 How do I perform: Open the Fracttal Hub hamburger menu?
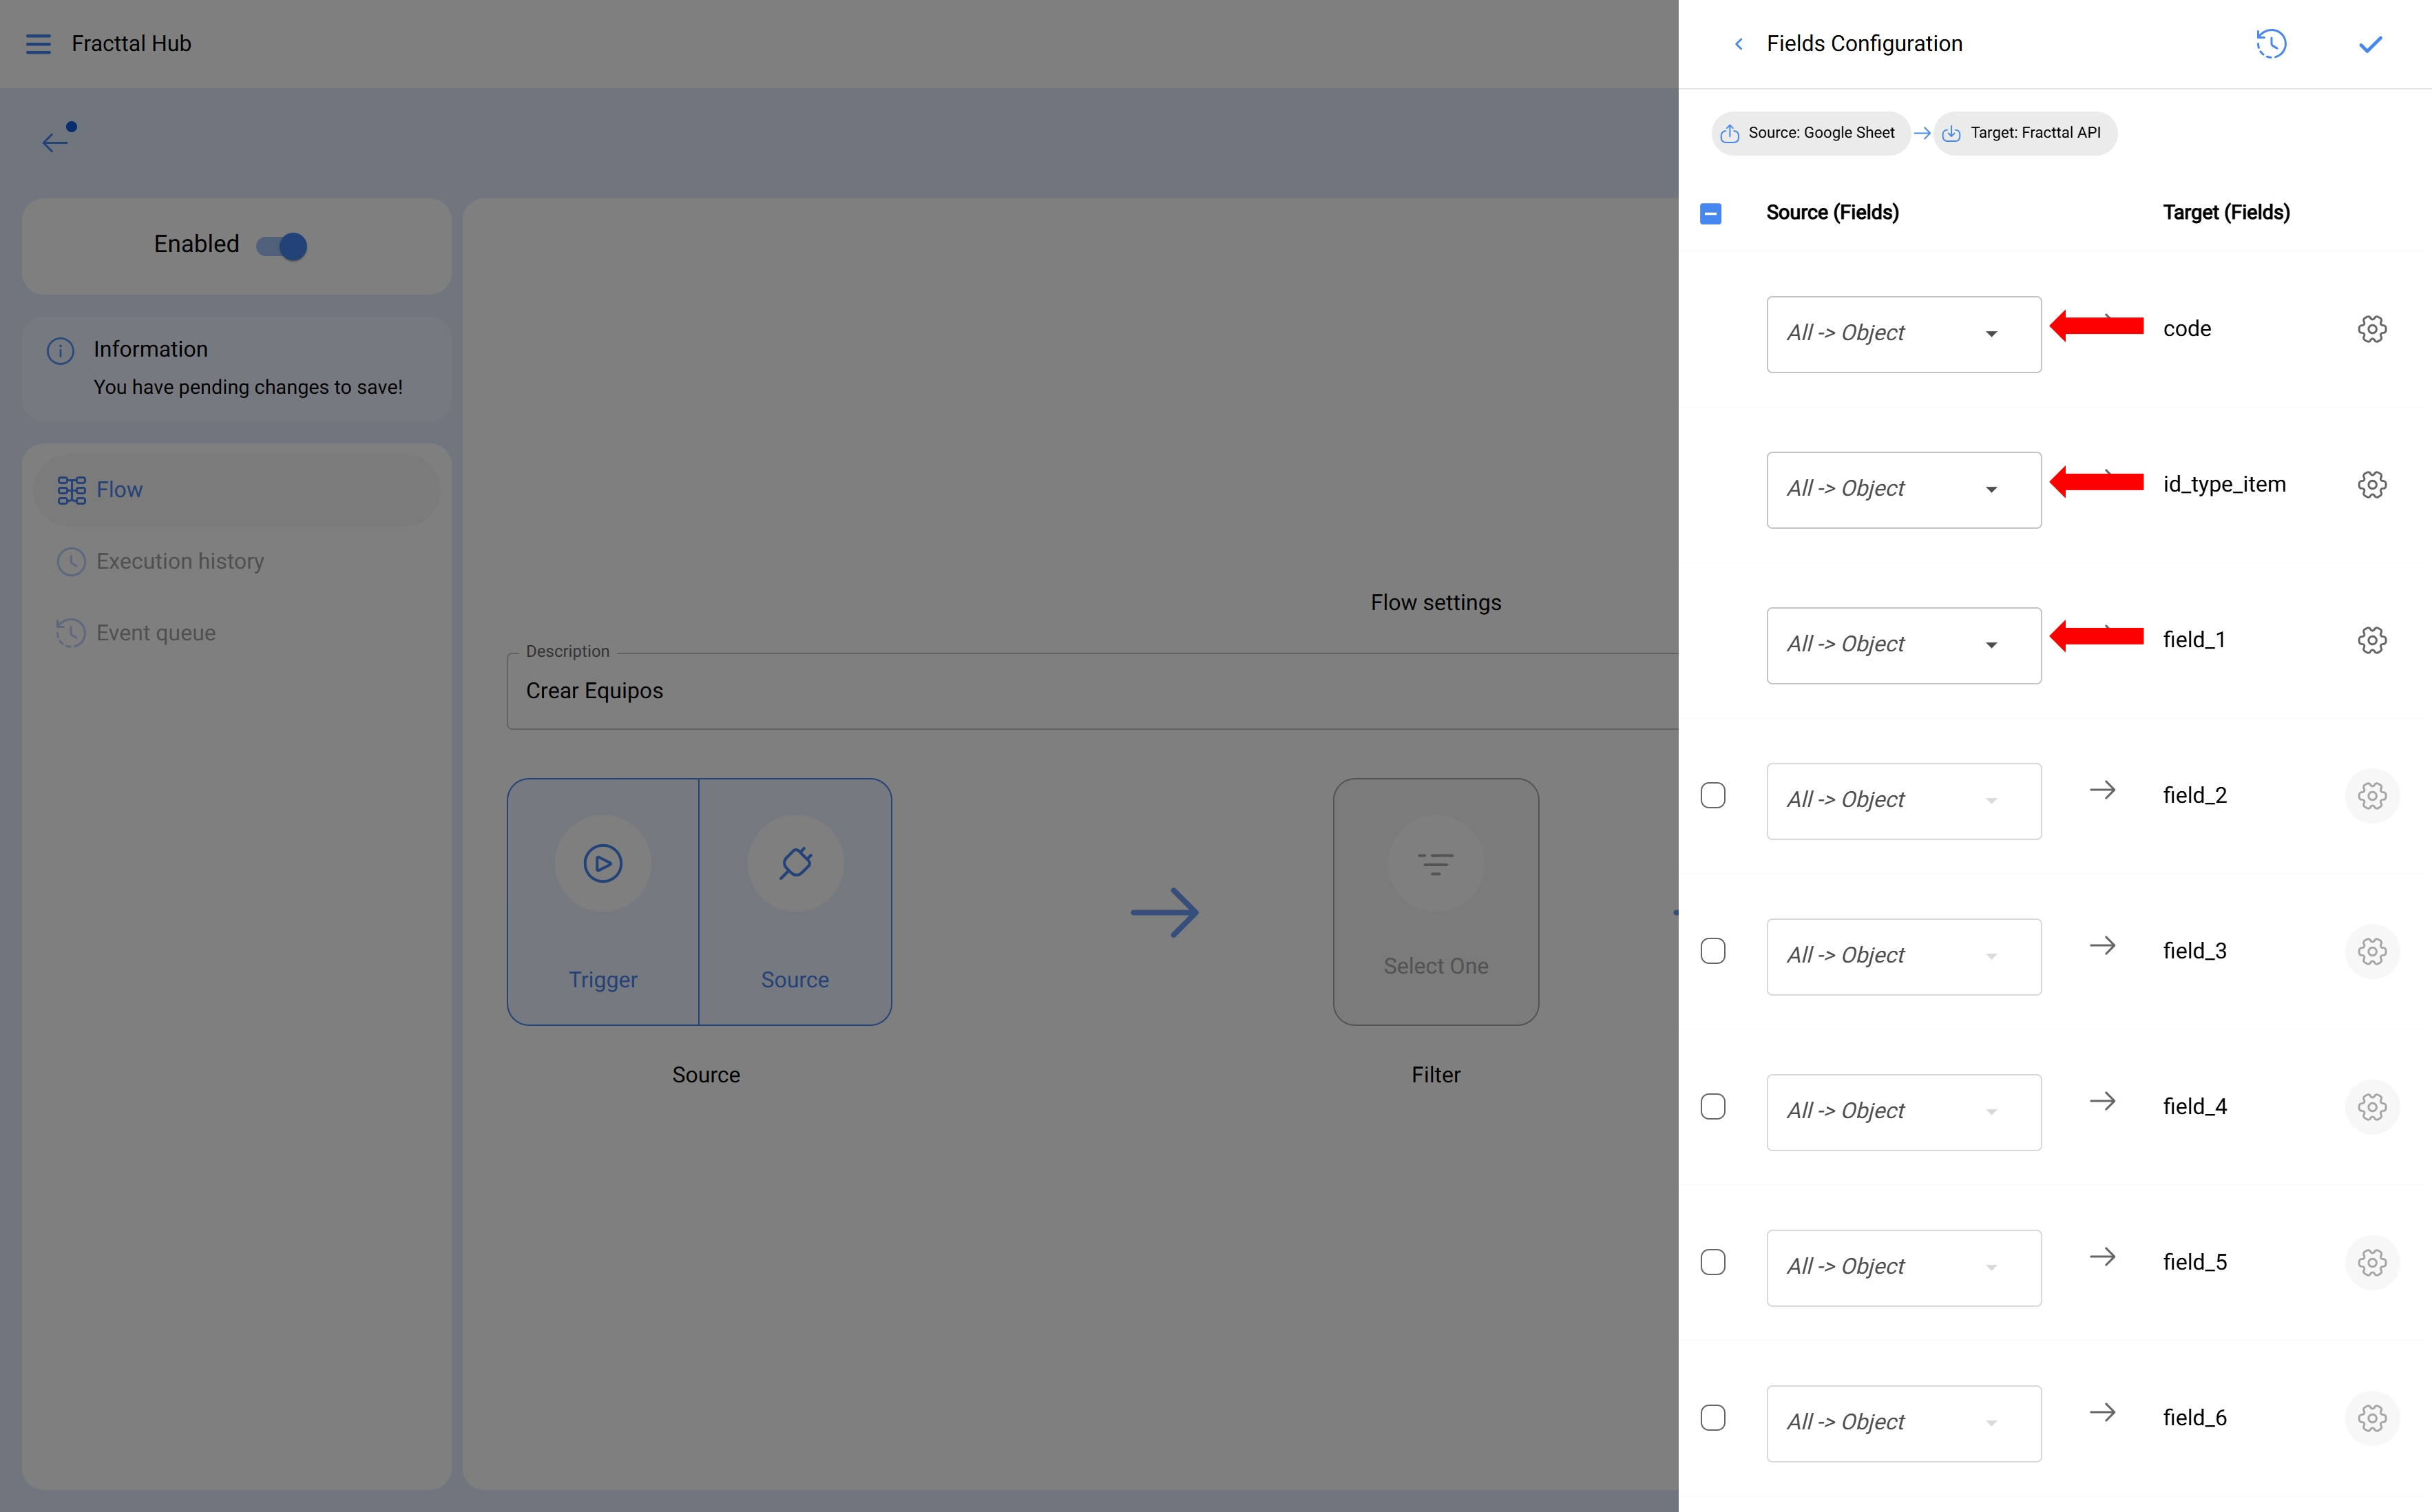pos(39,43)
